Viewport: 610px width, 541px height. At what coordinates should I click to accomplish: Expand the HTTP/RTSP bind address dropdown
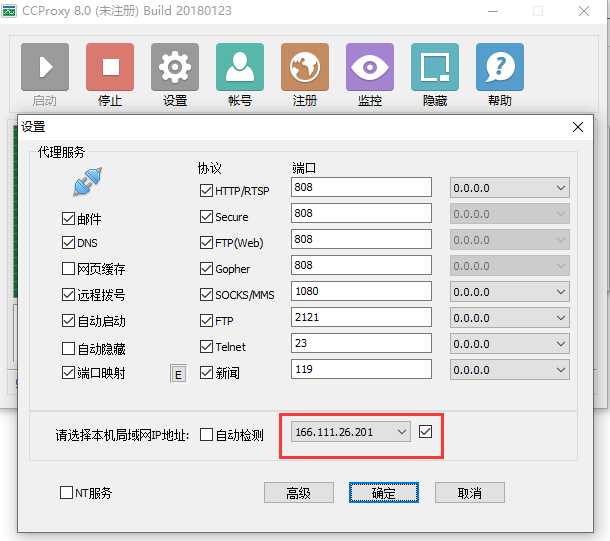coord(510,188)
